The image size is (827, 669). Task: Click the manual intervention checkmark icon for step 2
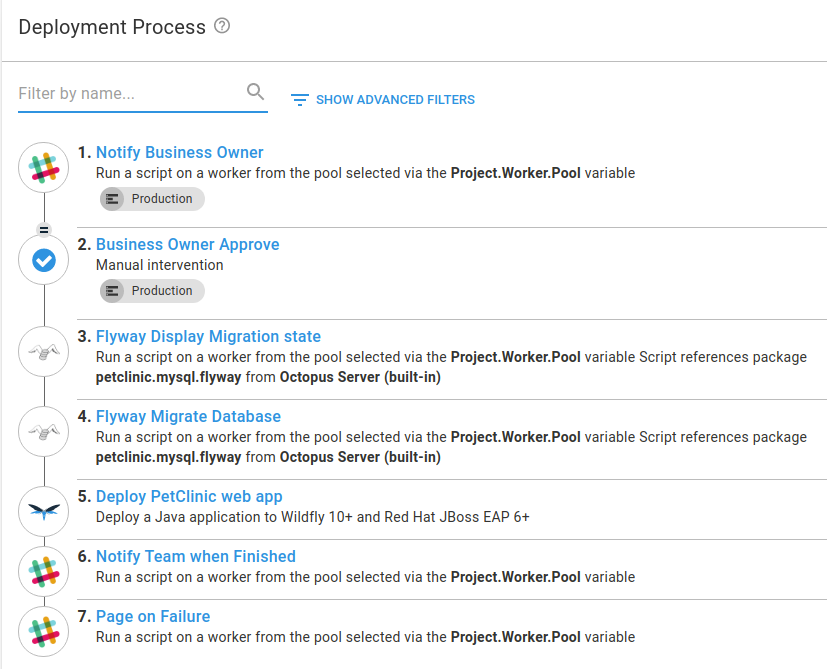[x=43, y=260]
